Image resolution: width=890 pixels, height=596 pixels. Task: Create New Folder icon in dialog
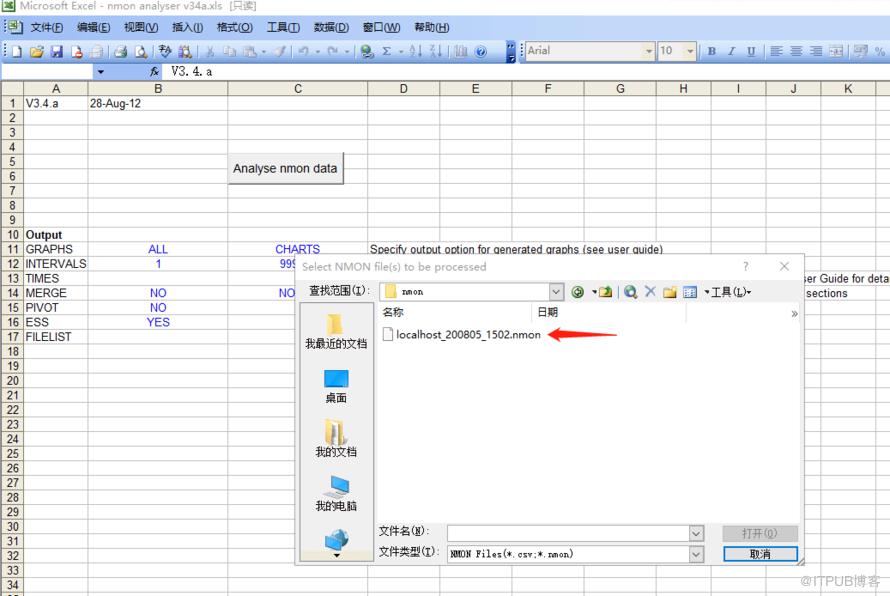(670, 292)
